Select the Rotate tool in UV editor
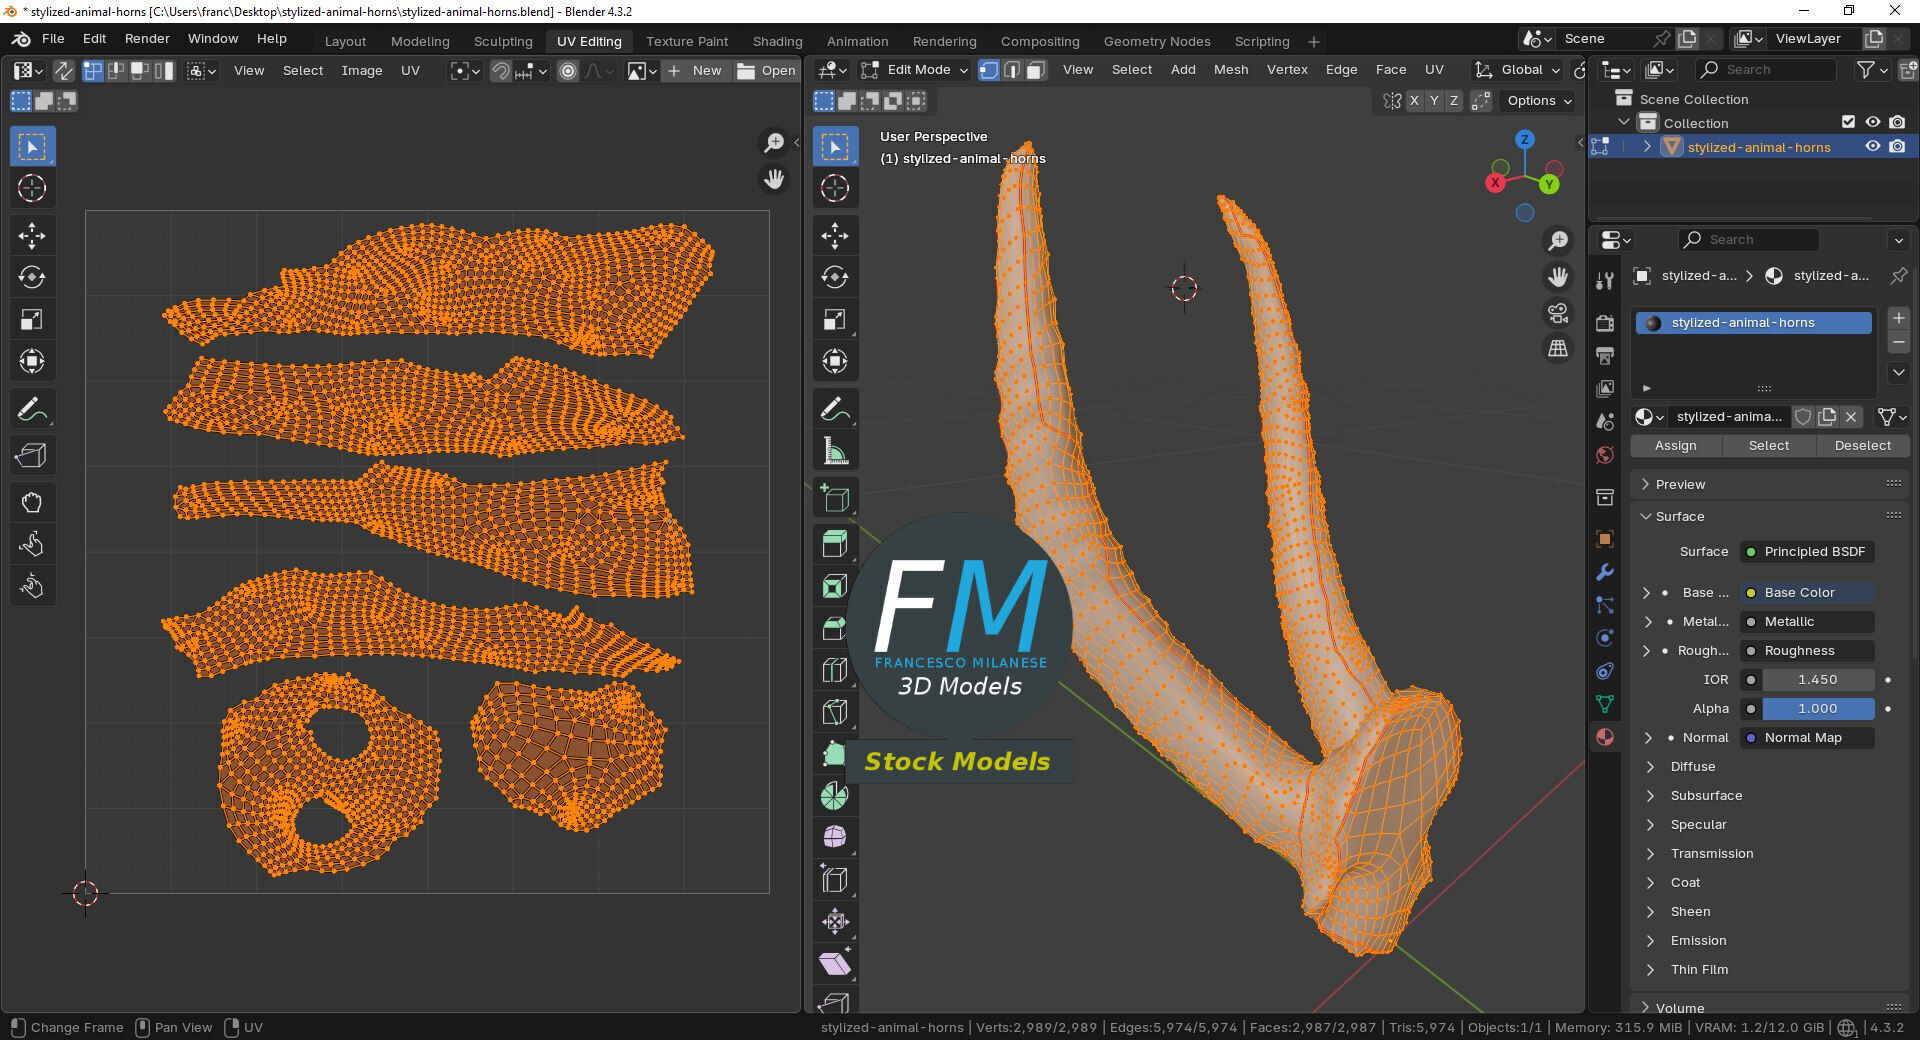Viewport: 1920px width, 1040px height. 32,278
